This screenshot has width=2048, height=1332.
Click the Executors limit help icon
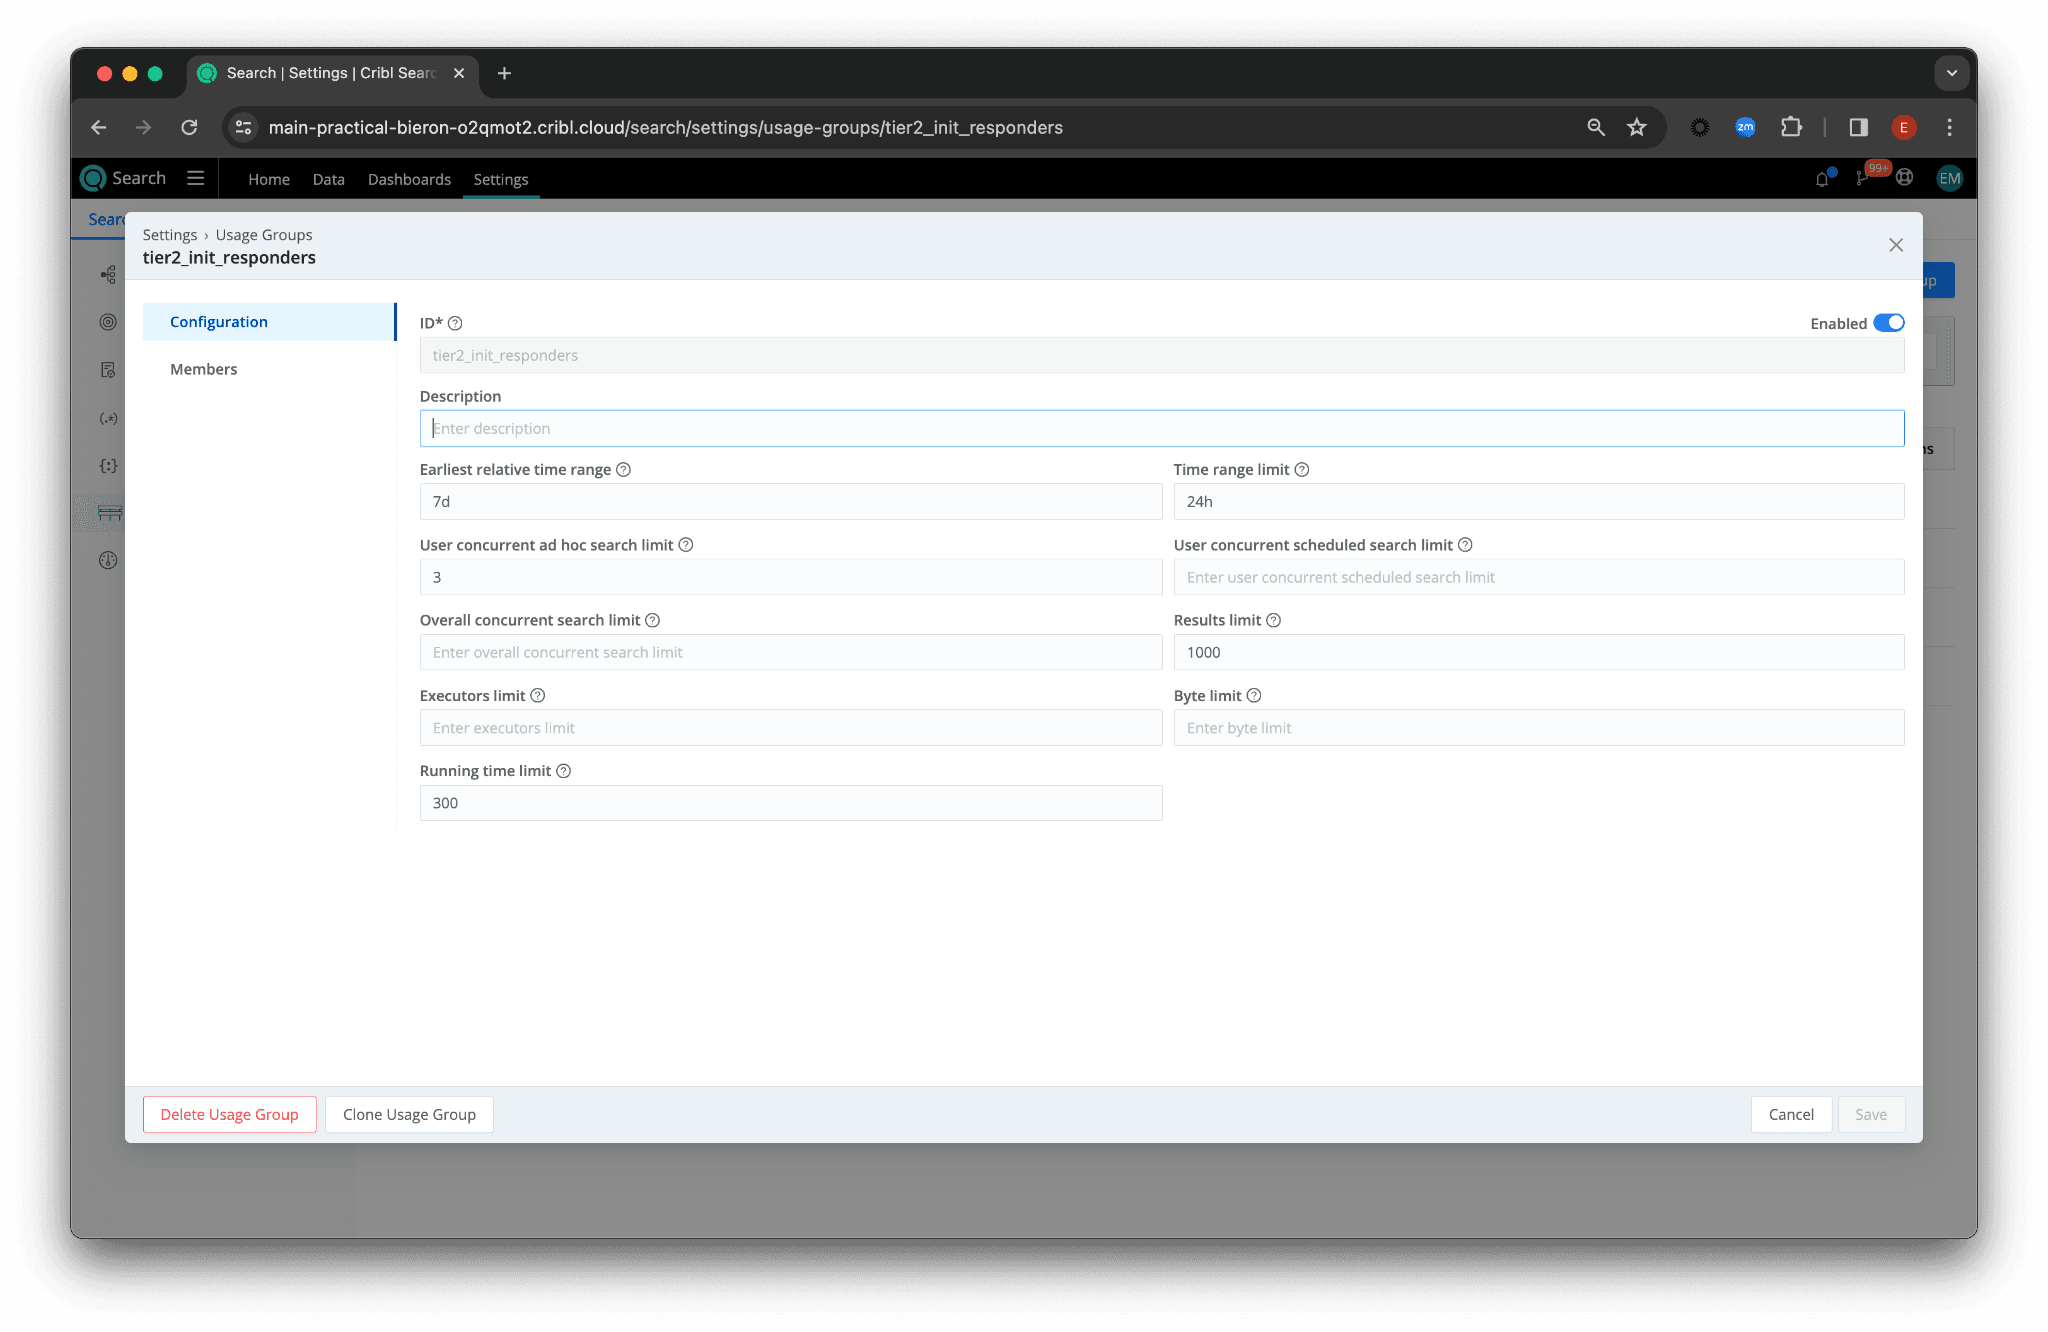(537, 696)
